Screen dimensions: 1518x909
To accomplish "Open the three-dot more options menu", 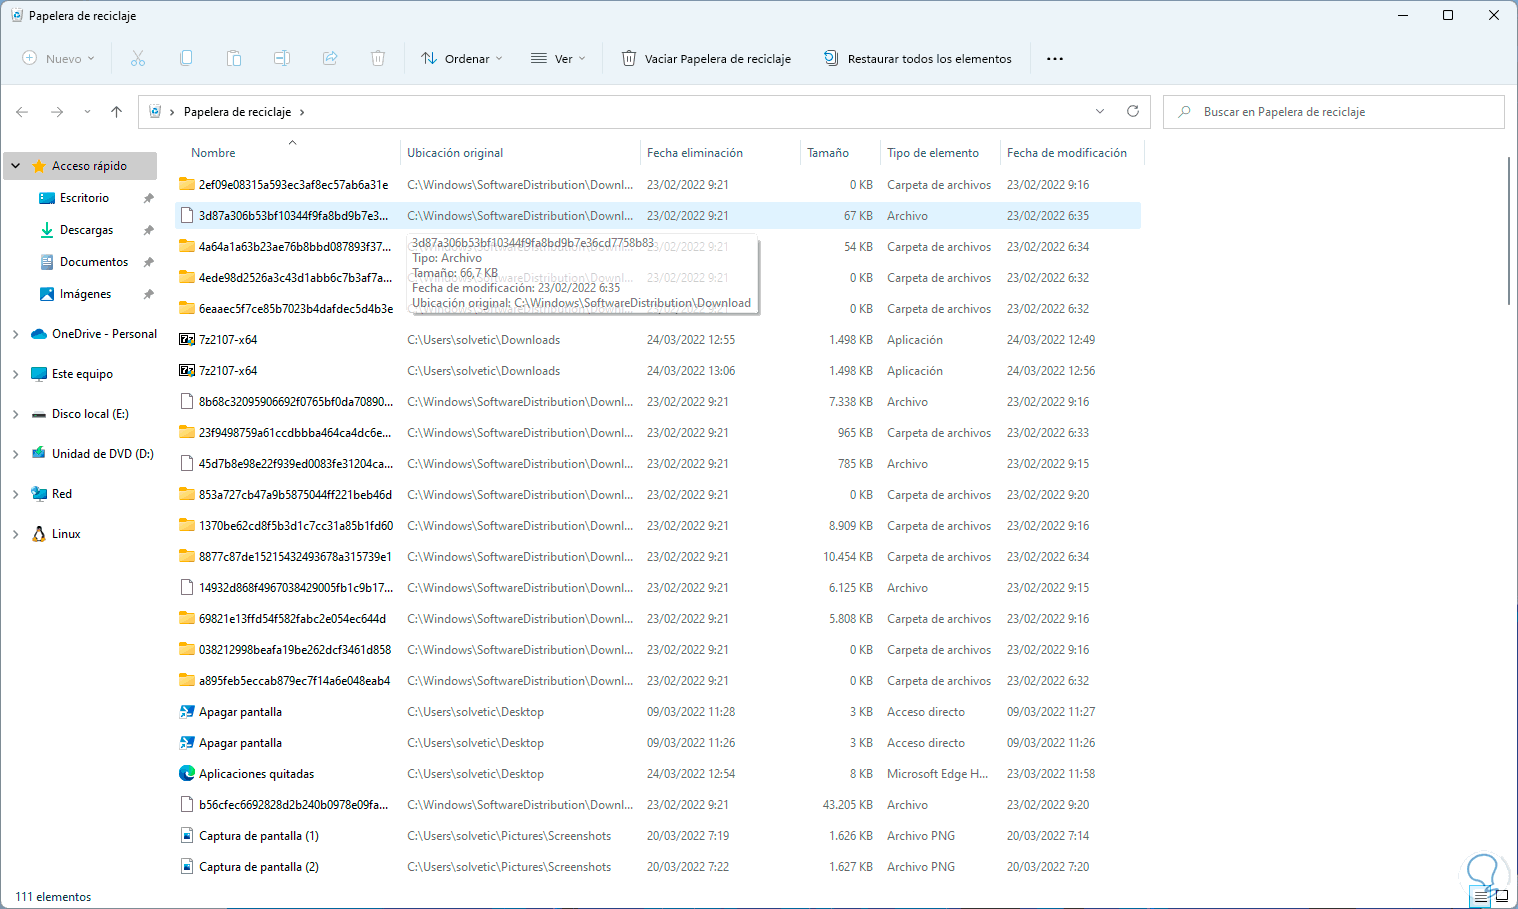I will pyautogui.click(x=1055, y=59).
